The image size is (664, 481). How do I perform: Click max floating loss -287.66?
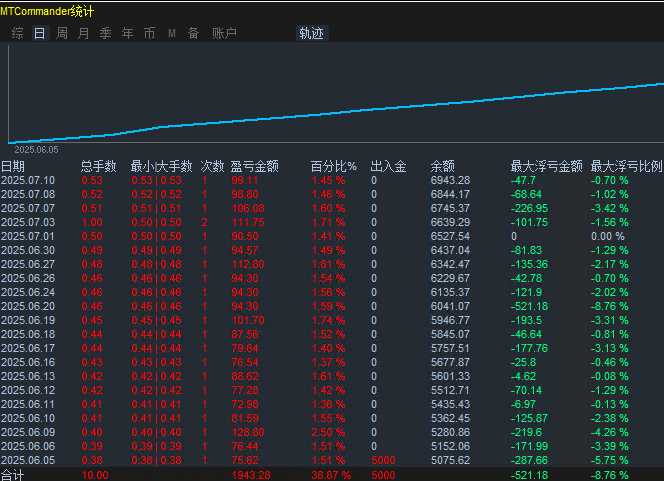point(529,460)
